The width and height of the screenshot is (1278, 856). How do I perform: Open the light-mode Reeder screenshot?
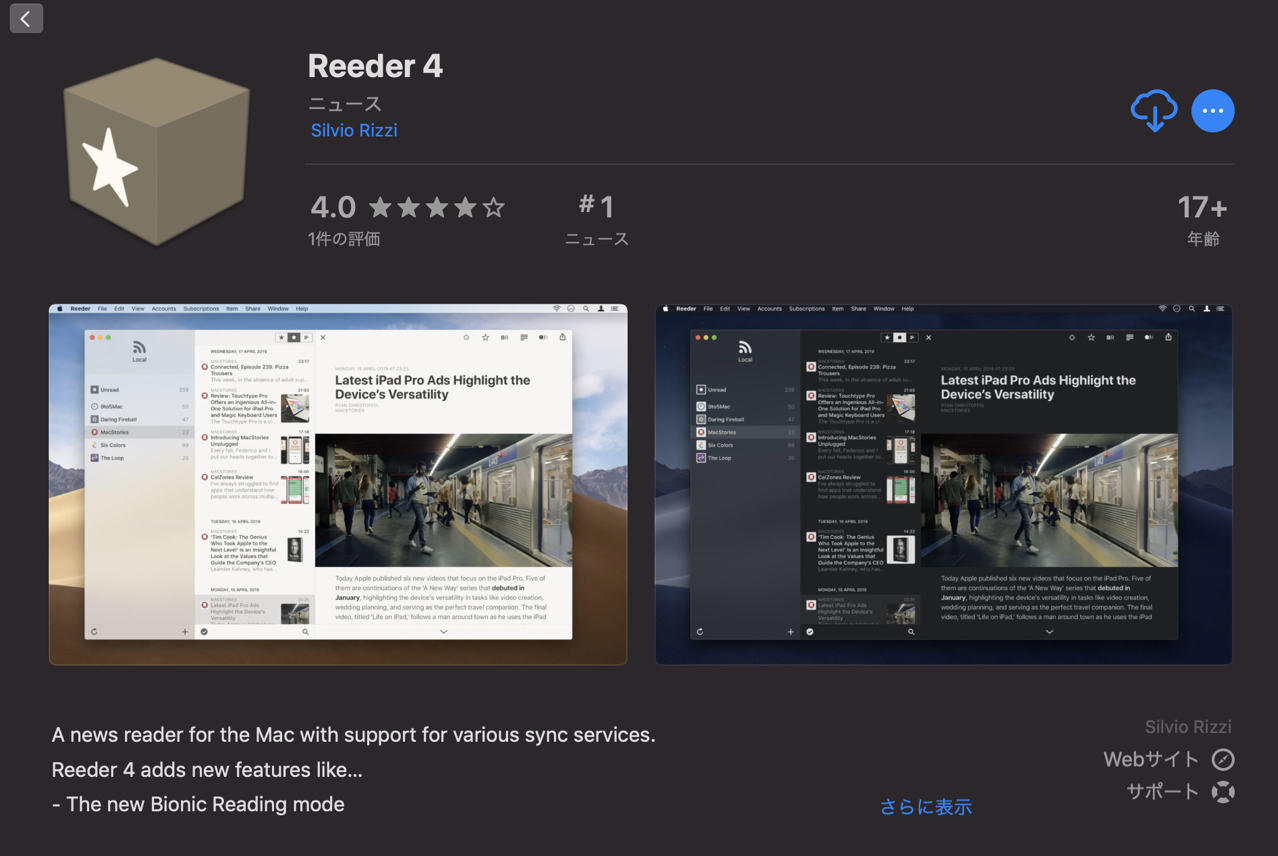click(338, 484)
